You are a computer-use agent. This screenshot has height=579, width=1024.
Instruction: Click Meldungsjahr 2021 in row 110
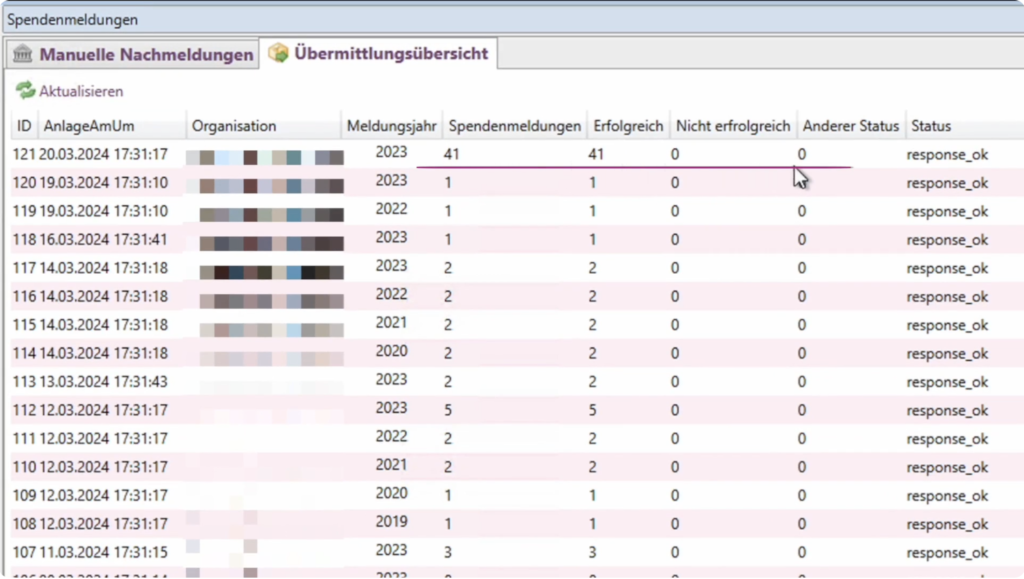391,465
